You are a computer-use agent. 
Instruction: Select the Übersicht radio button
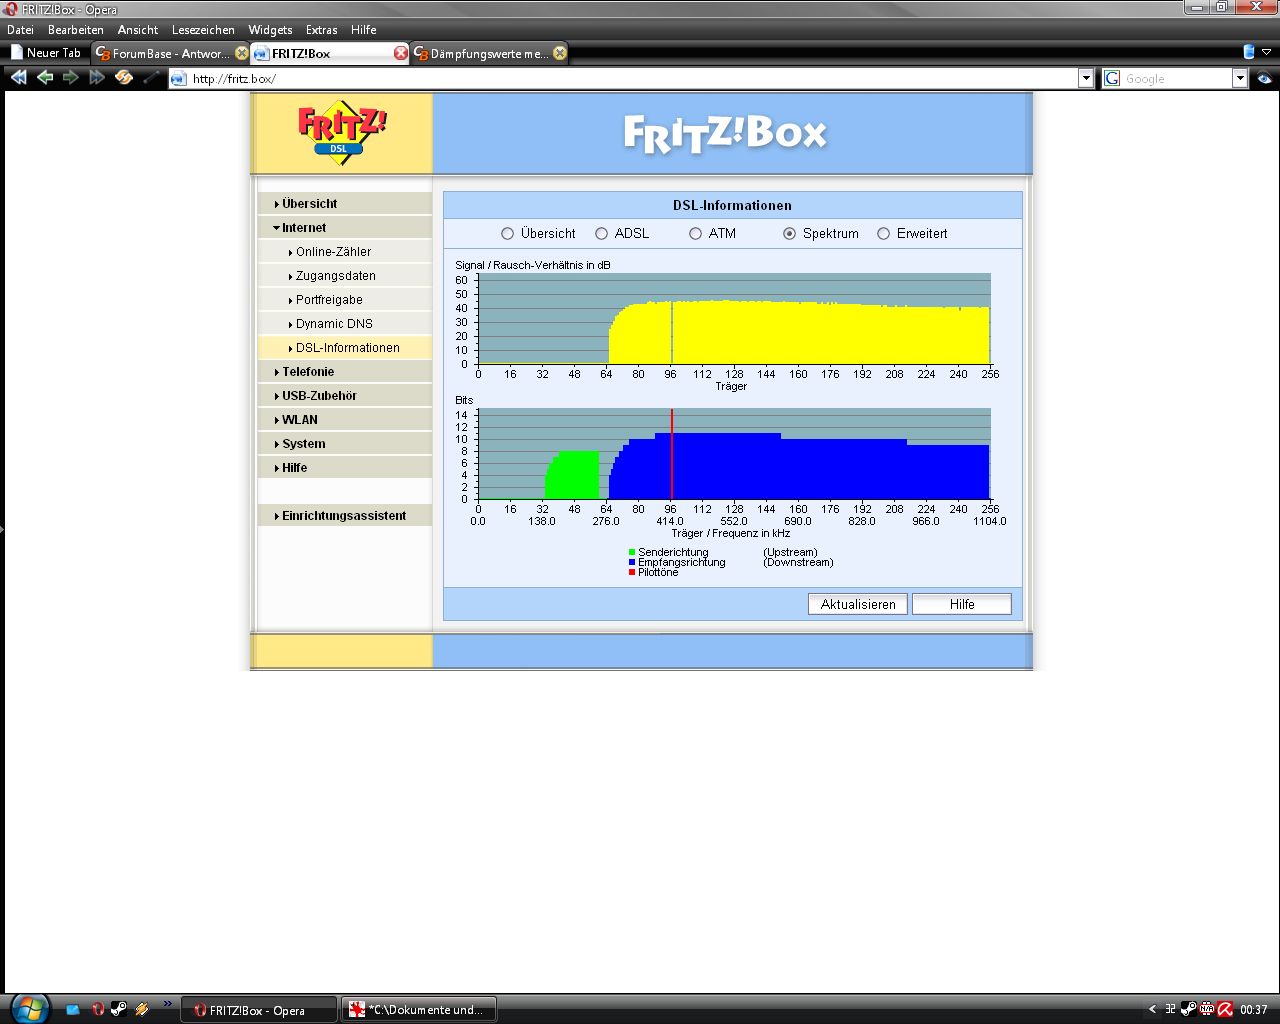[507, 233]
